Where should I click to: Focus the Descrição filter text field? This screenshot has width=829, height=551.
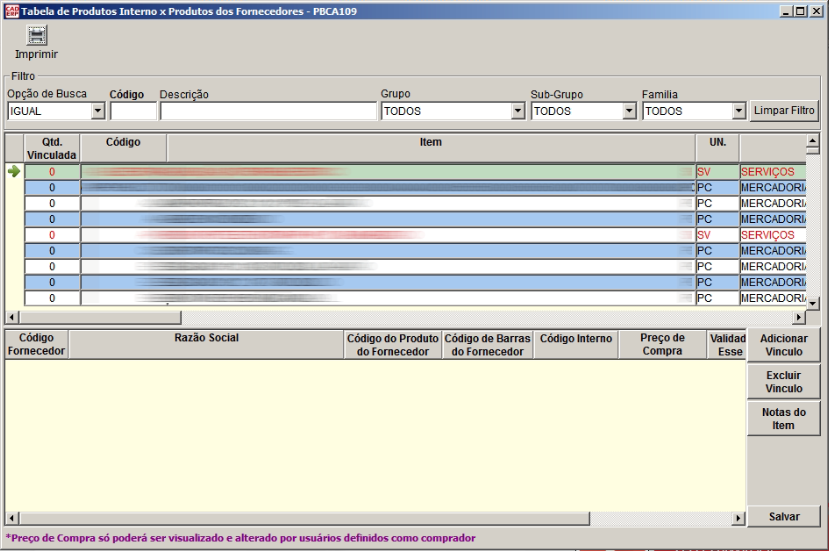click(268, 111)
